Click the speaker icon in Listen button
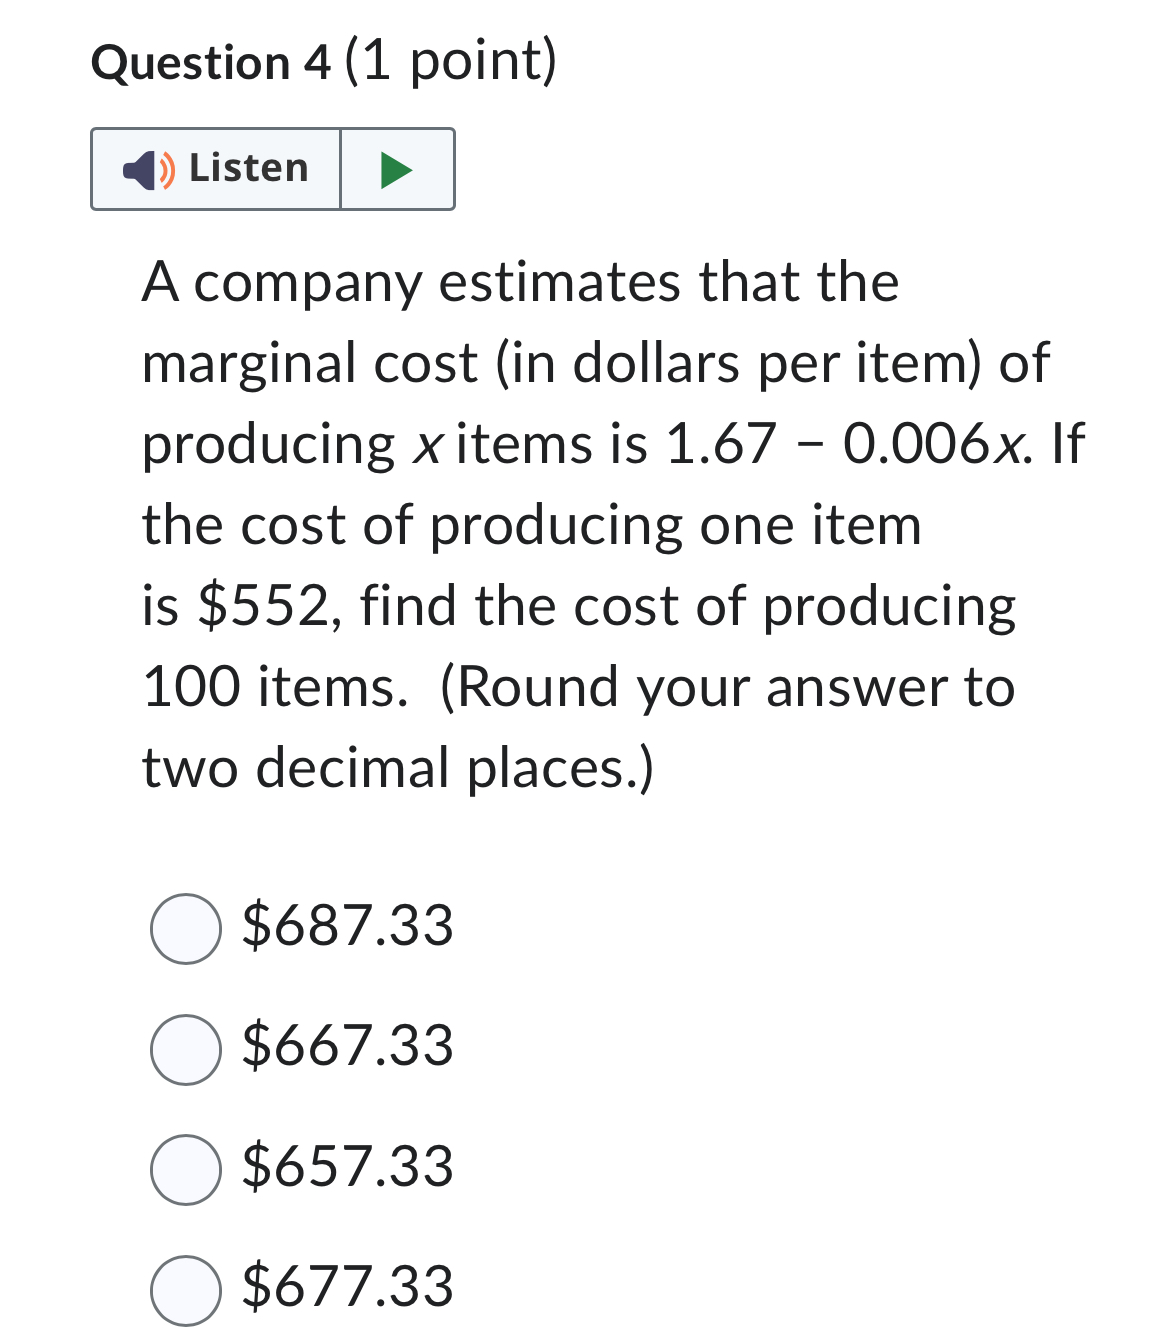Screen dimensions: 1170x1343 tap(148, 169)
